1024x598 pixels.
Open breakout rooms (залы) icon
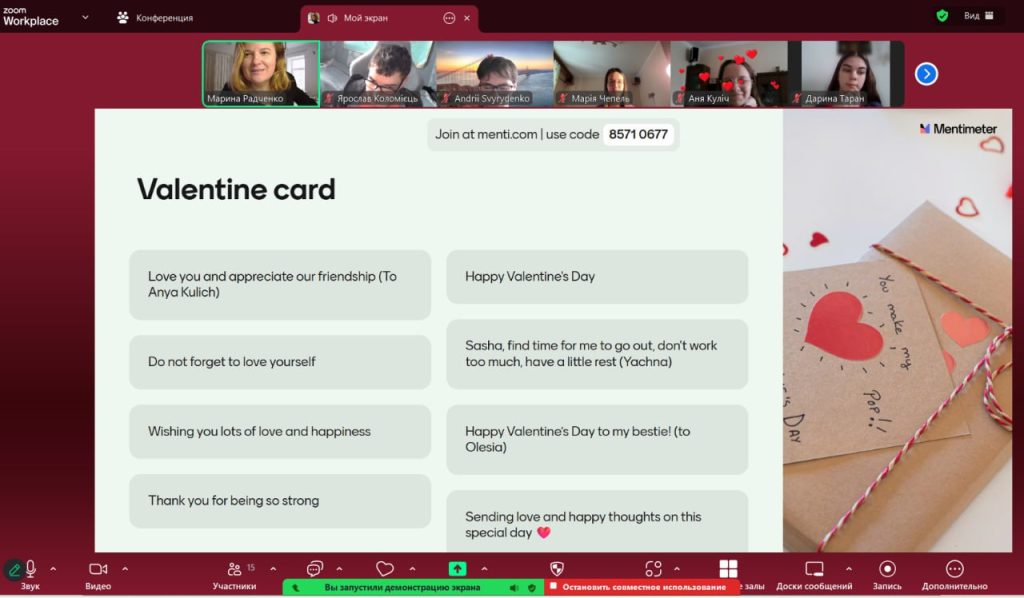point(728,569)
